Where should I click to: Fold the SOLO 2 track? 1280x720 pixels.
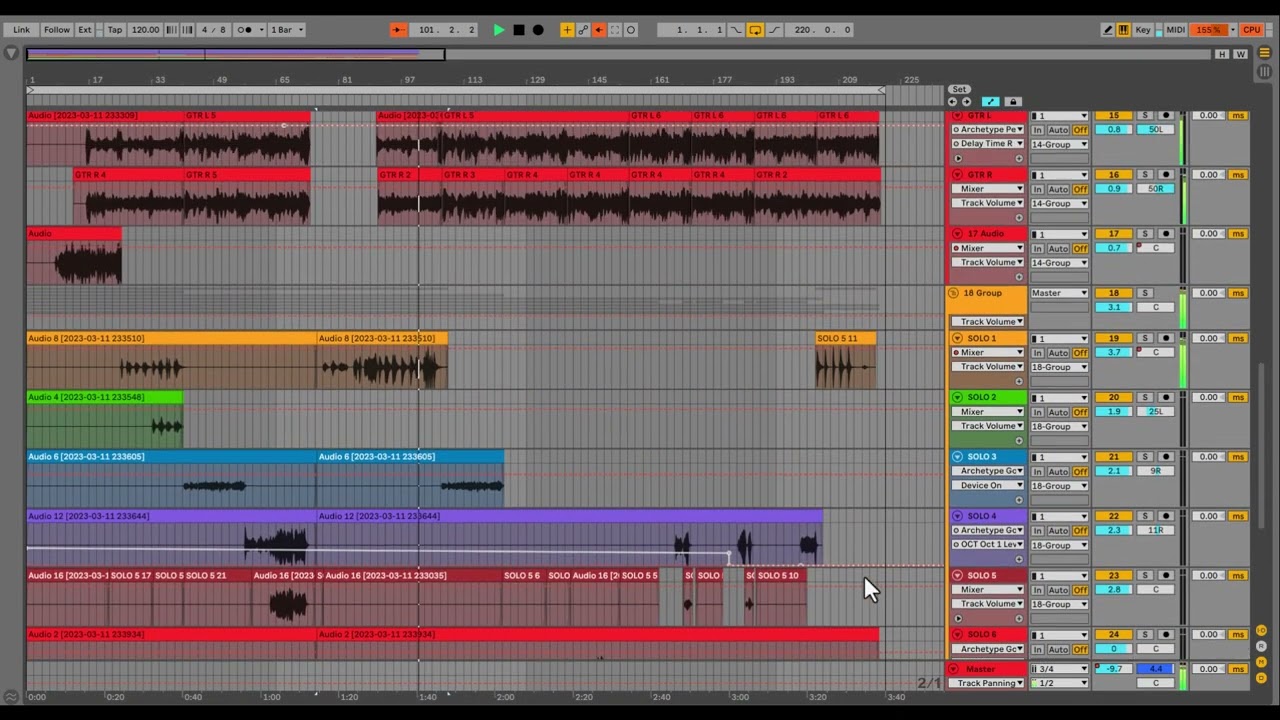click(957, 398)
